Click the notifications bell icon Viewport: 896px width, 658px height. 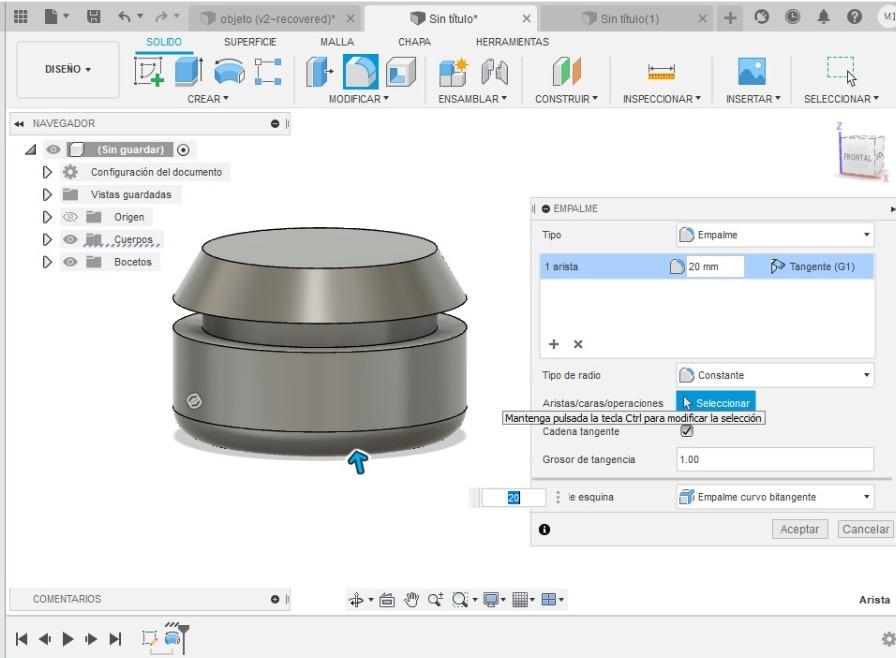[x=823, y=17]
